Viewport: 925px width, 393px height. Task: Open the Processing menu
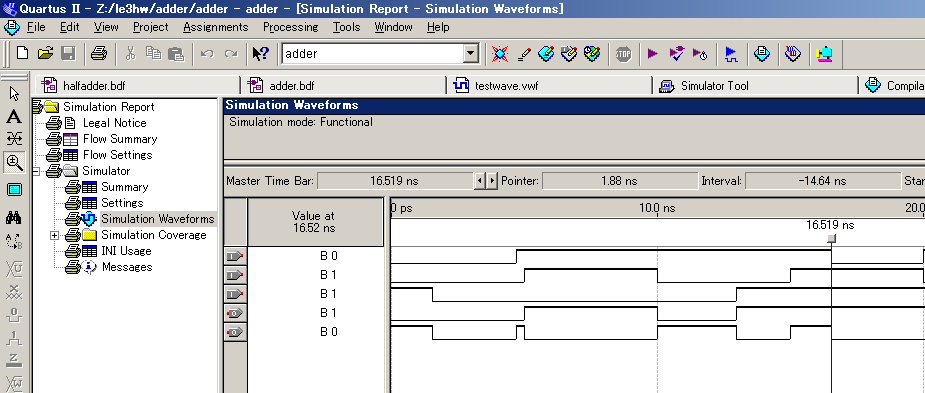pyautogui.click(x=290, y=27)
